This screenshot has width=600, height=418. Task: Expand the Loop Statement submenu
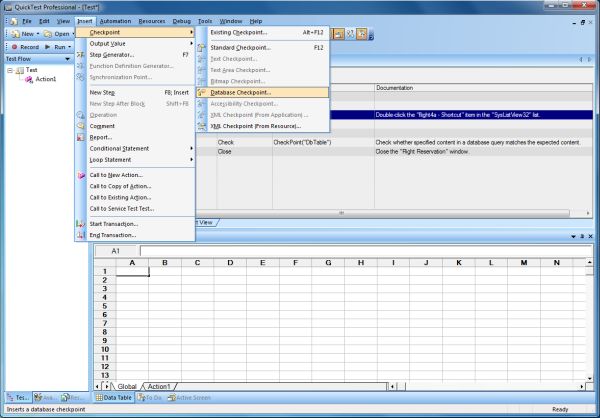pyautogui.click(x=191, y=160)
